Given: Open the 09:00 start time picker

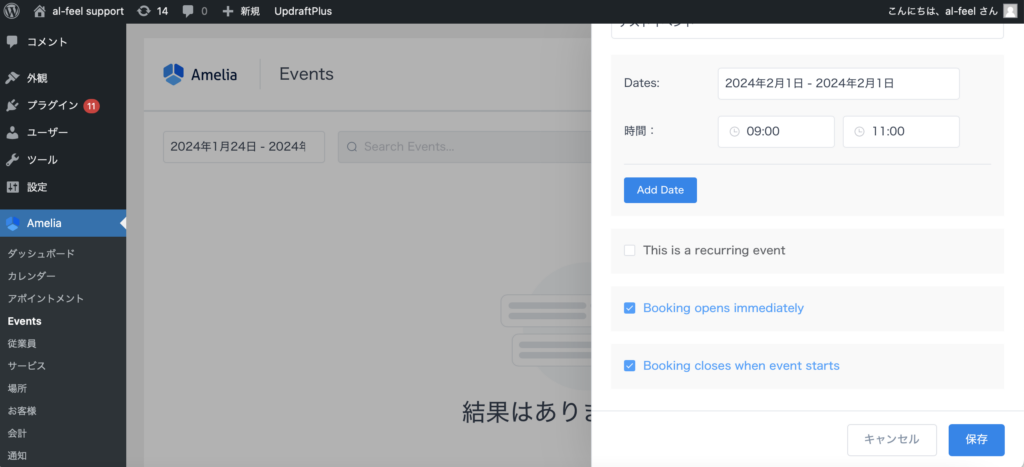Looking at the screenshot, I should pos(776,131).
